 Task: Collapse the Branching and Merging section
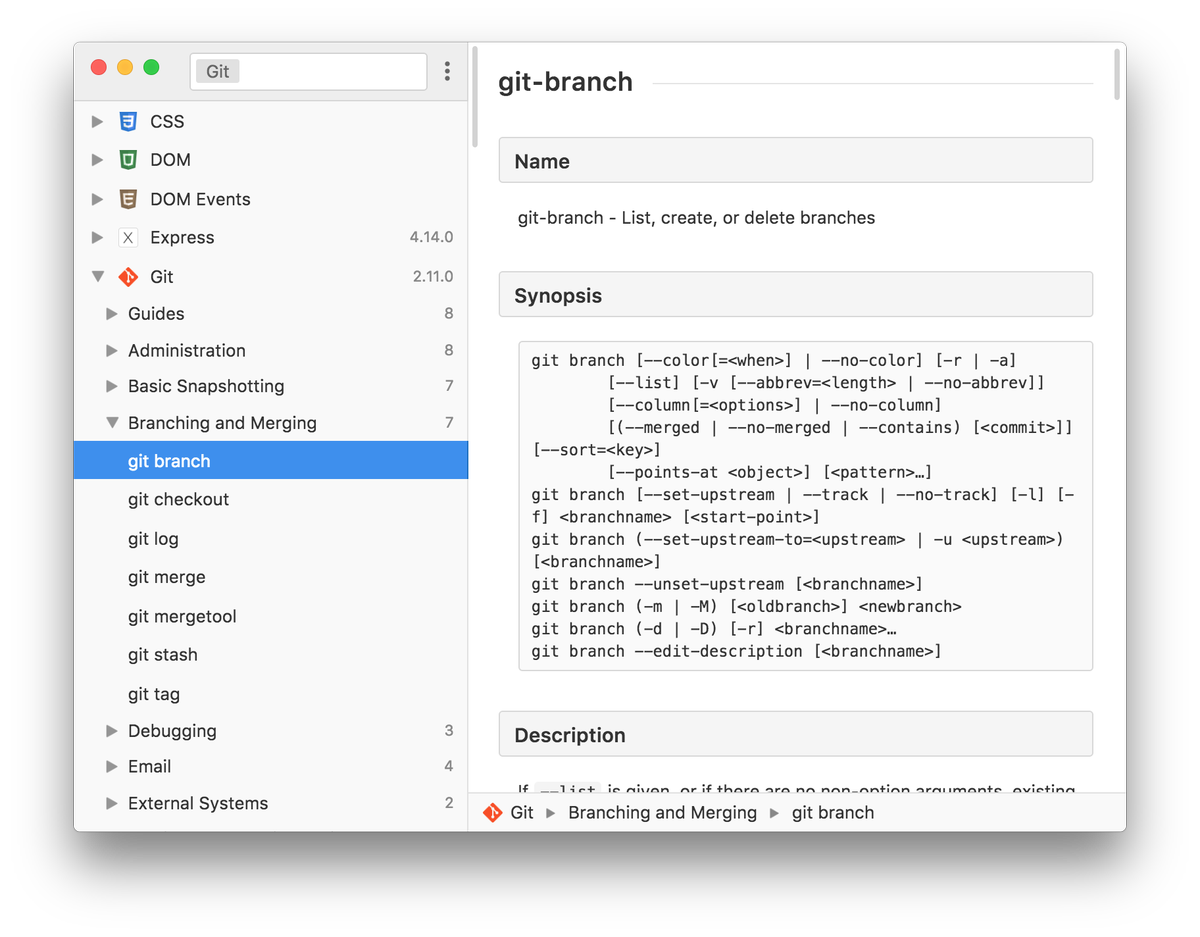tap(112, 422)
